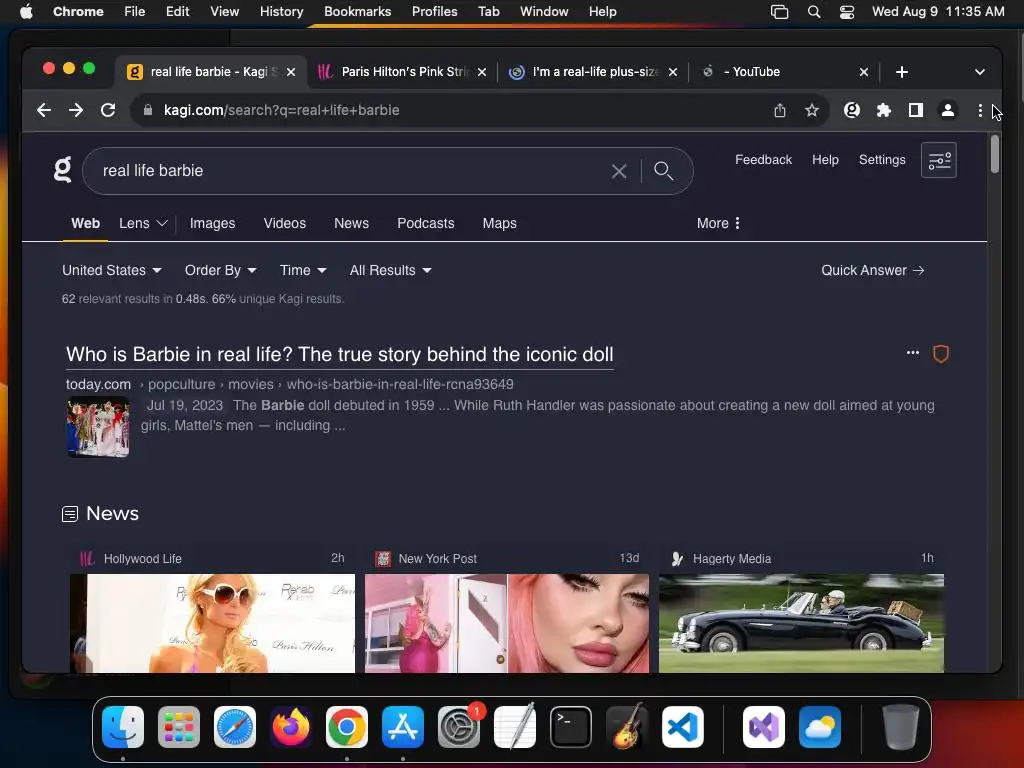
Task: Toggle the Chrome side panel icon
Action: coord(916,110)
